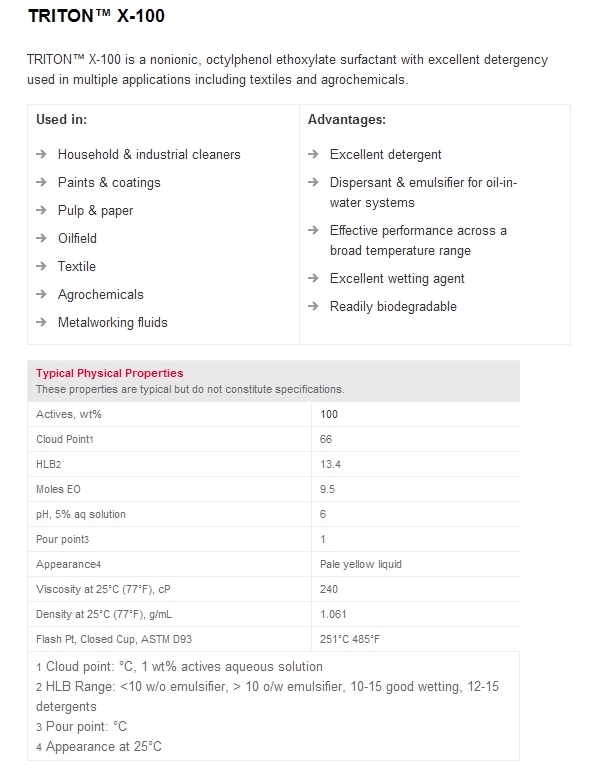Click the Metalworking fluids list item
Viewport: 610px width, 780px height.
[x=112, y=322]
